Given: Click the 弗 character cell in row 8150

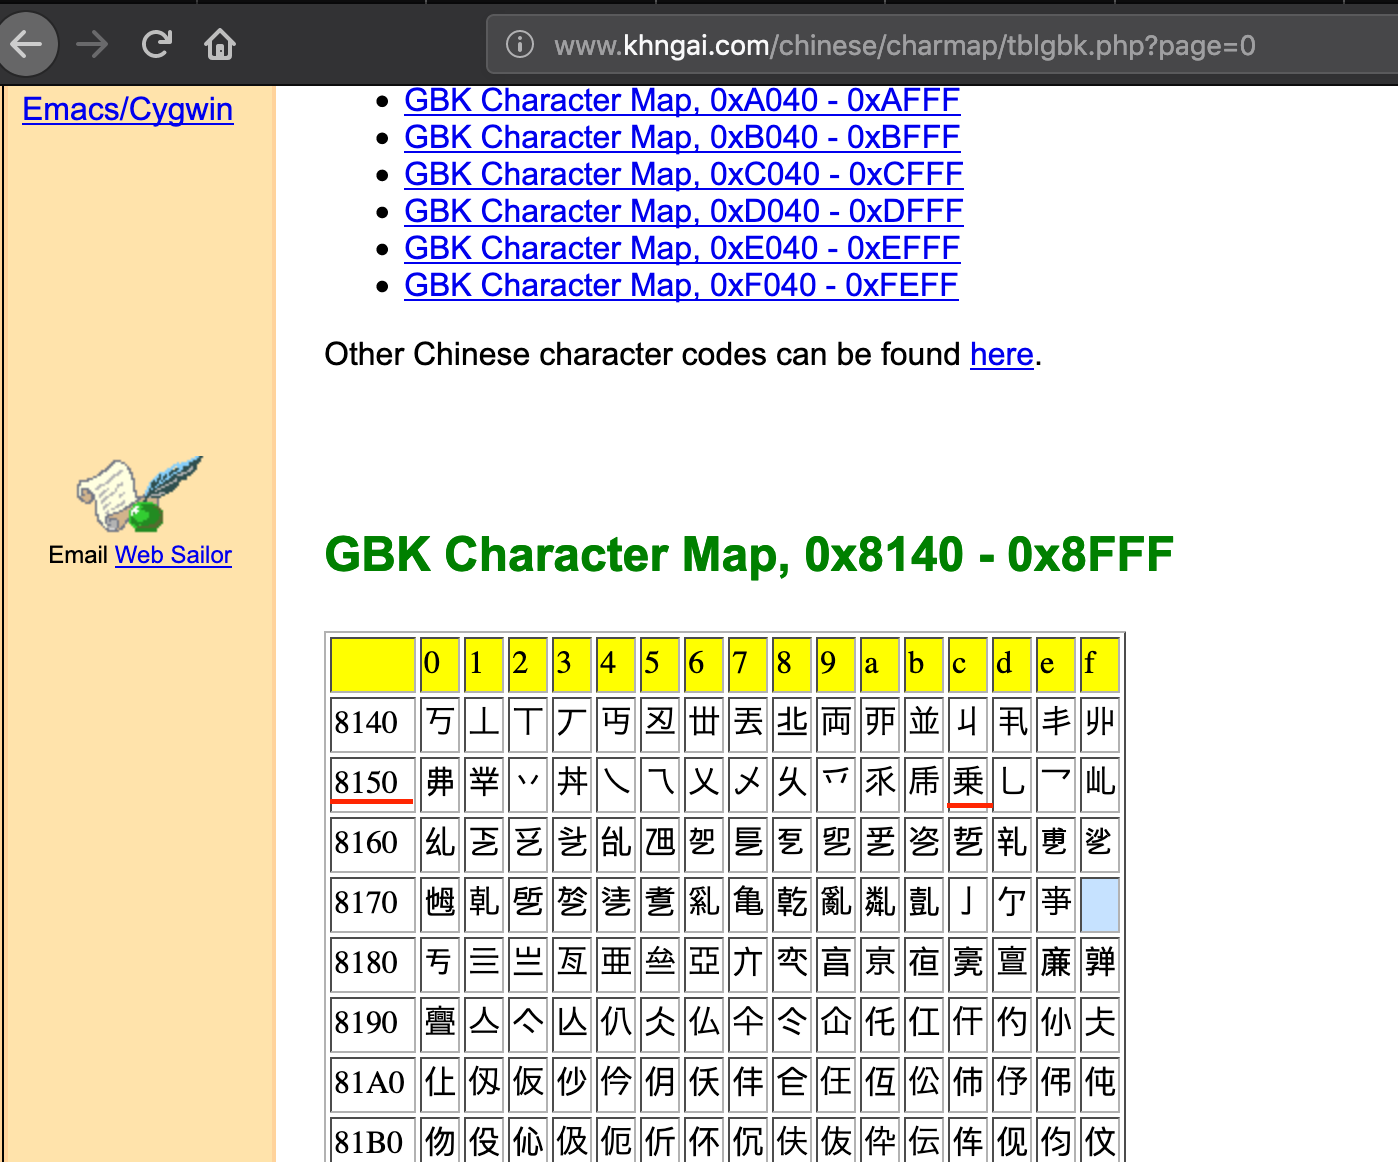Looking at the screenshot, I should click(x=440, y=783).
